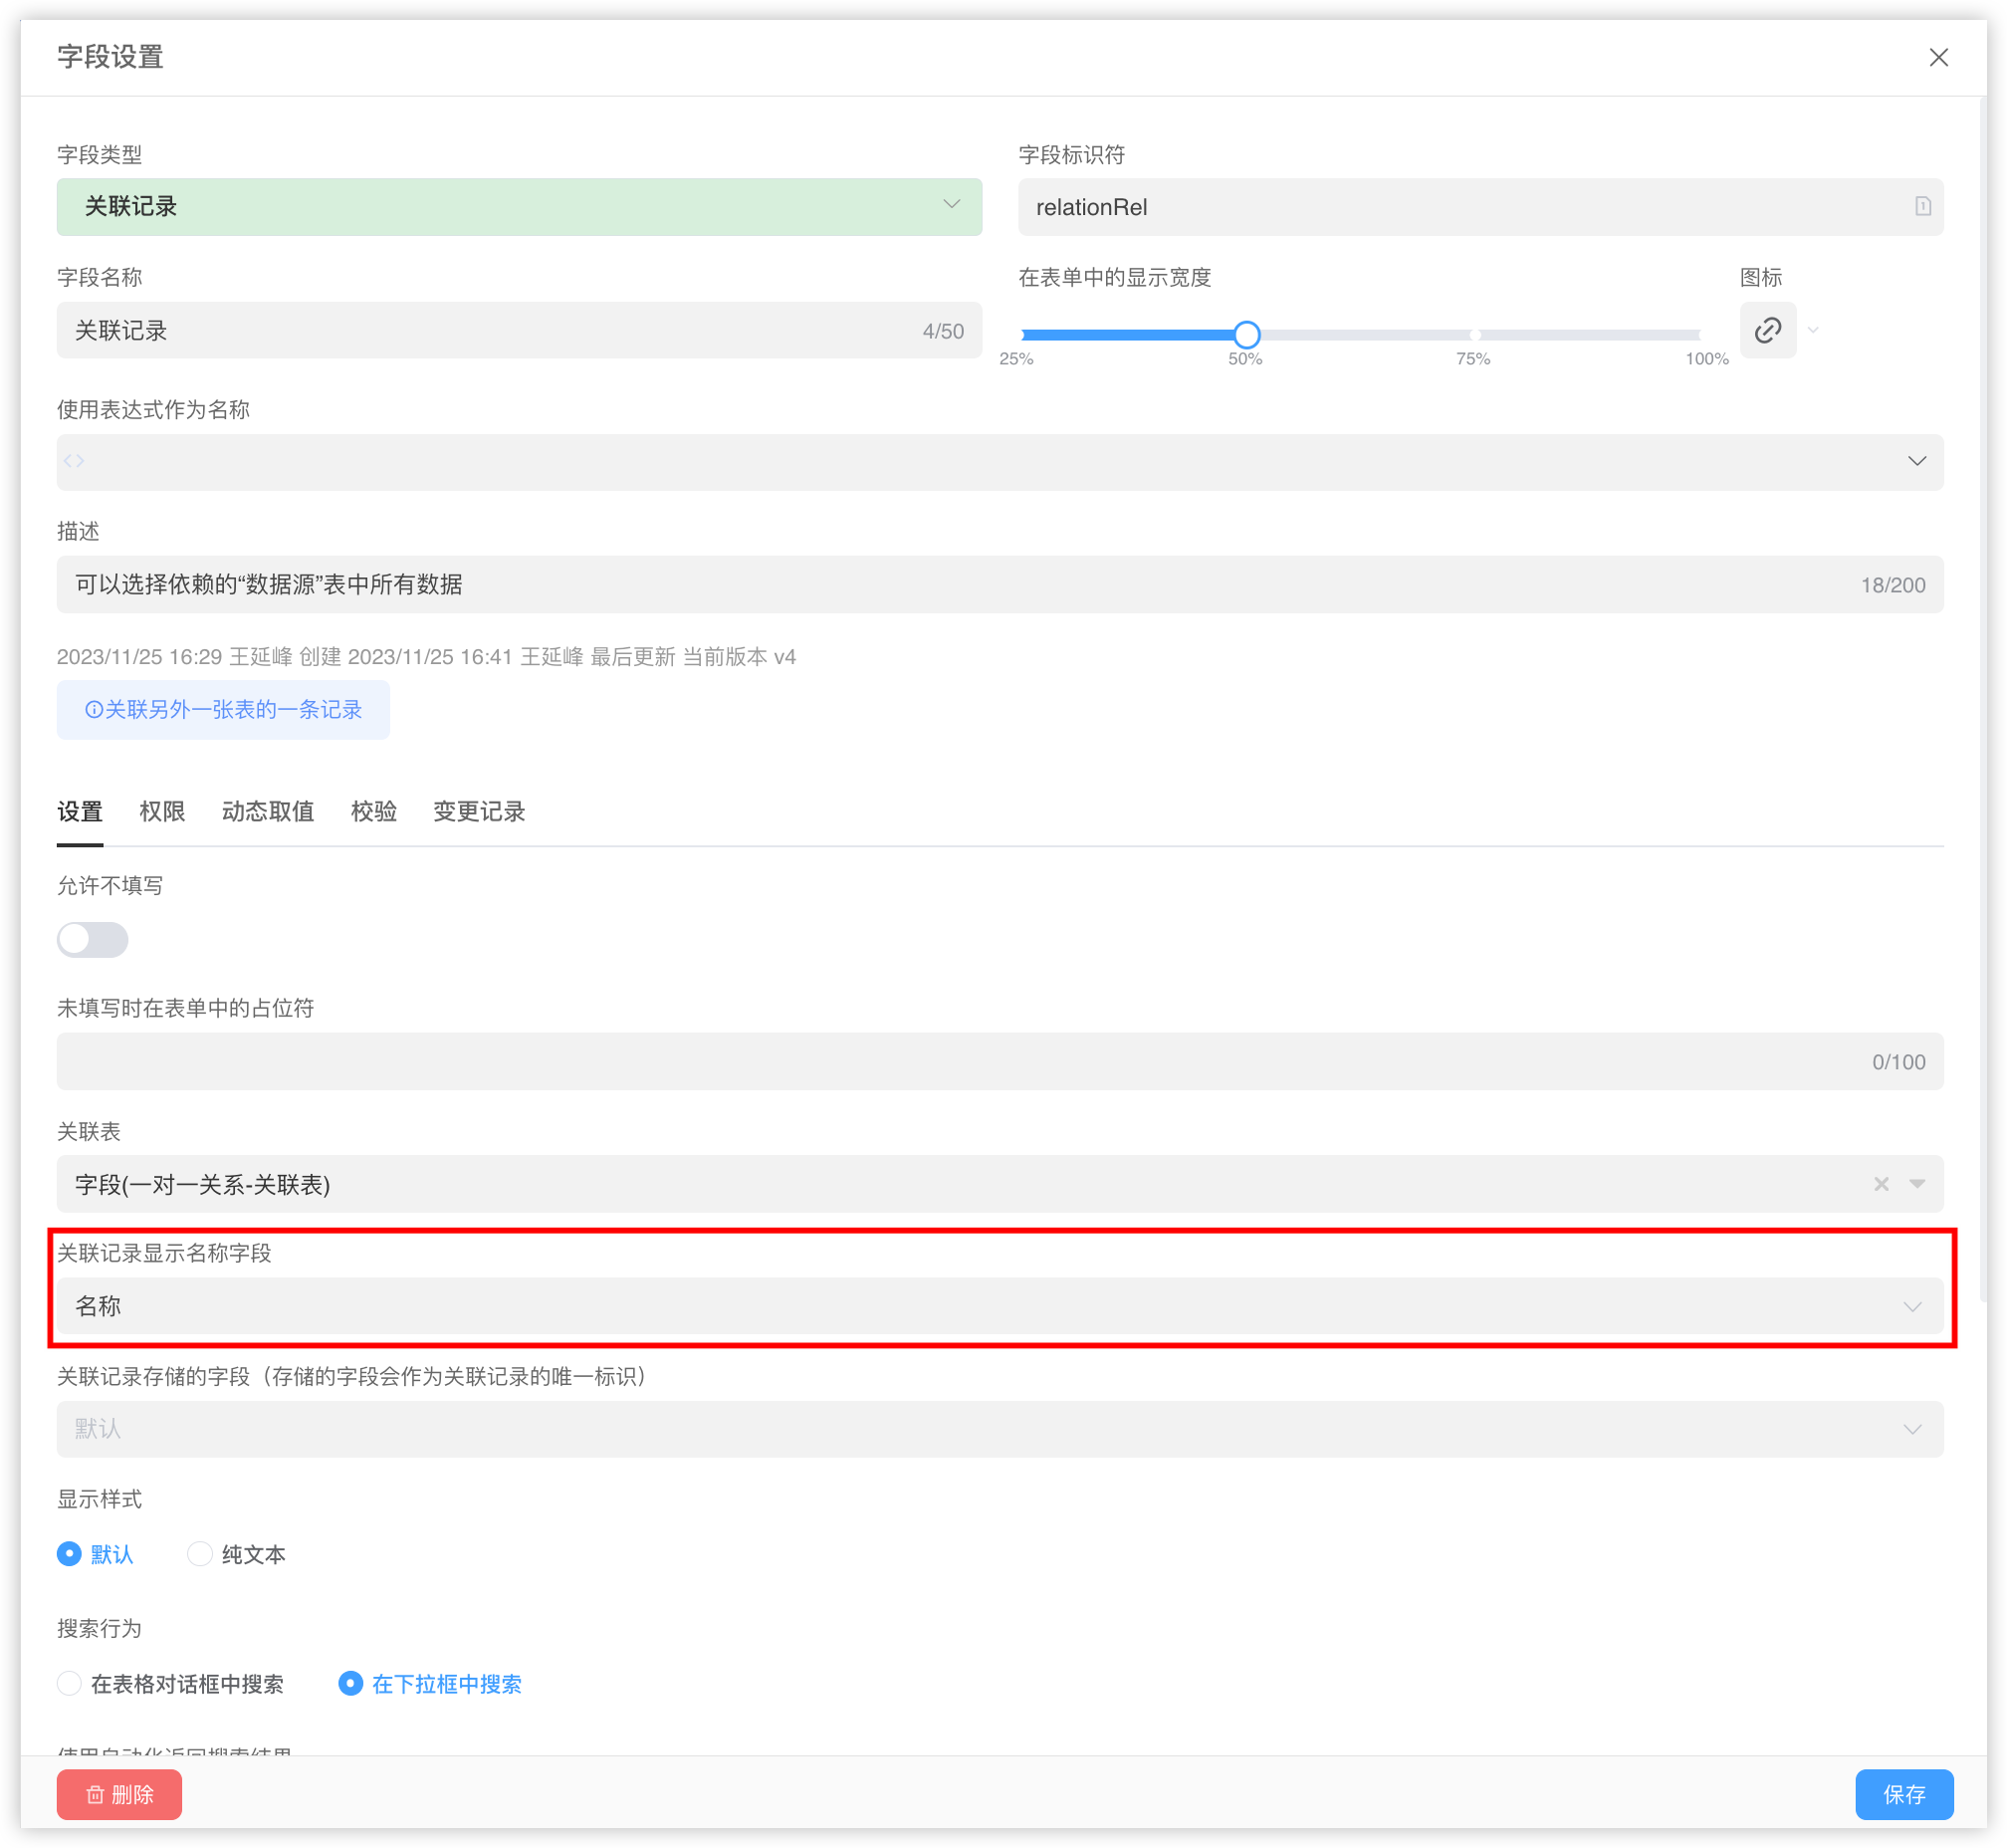Click the copy icon in relationRel field
The width and height of the screenshot is (2007, 1848).
pyautogui.click(x=1922, y=206)
